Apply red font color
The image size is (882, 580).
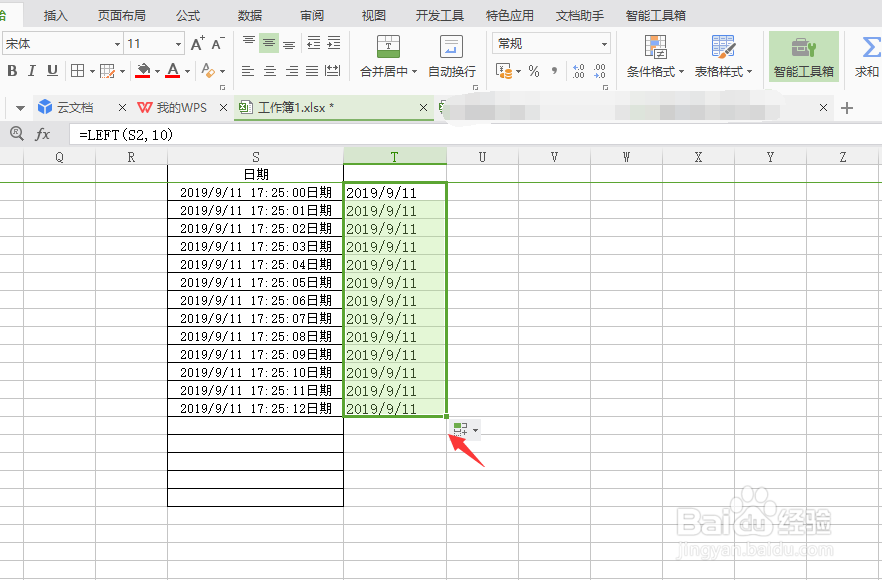[x=173, y=71]
